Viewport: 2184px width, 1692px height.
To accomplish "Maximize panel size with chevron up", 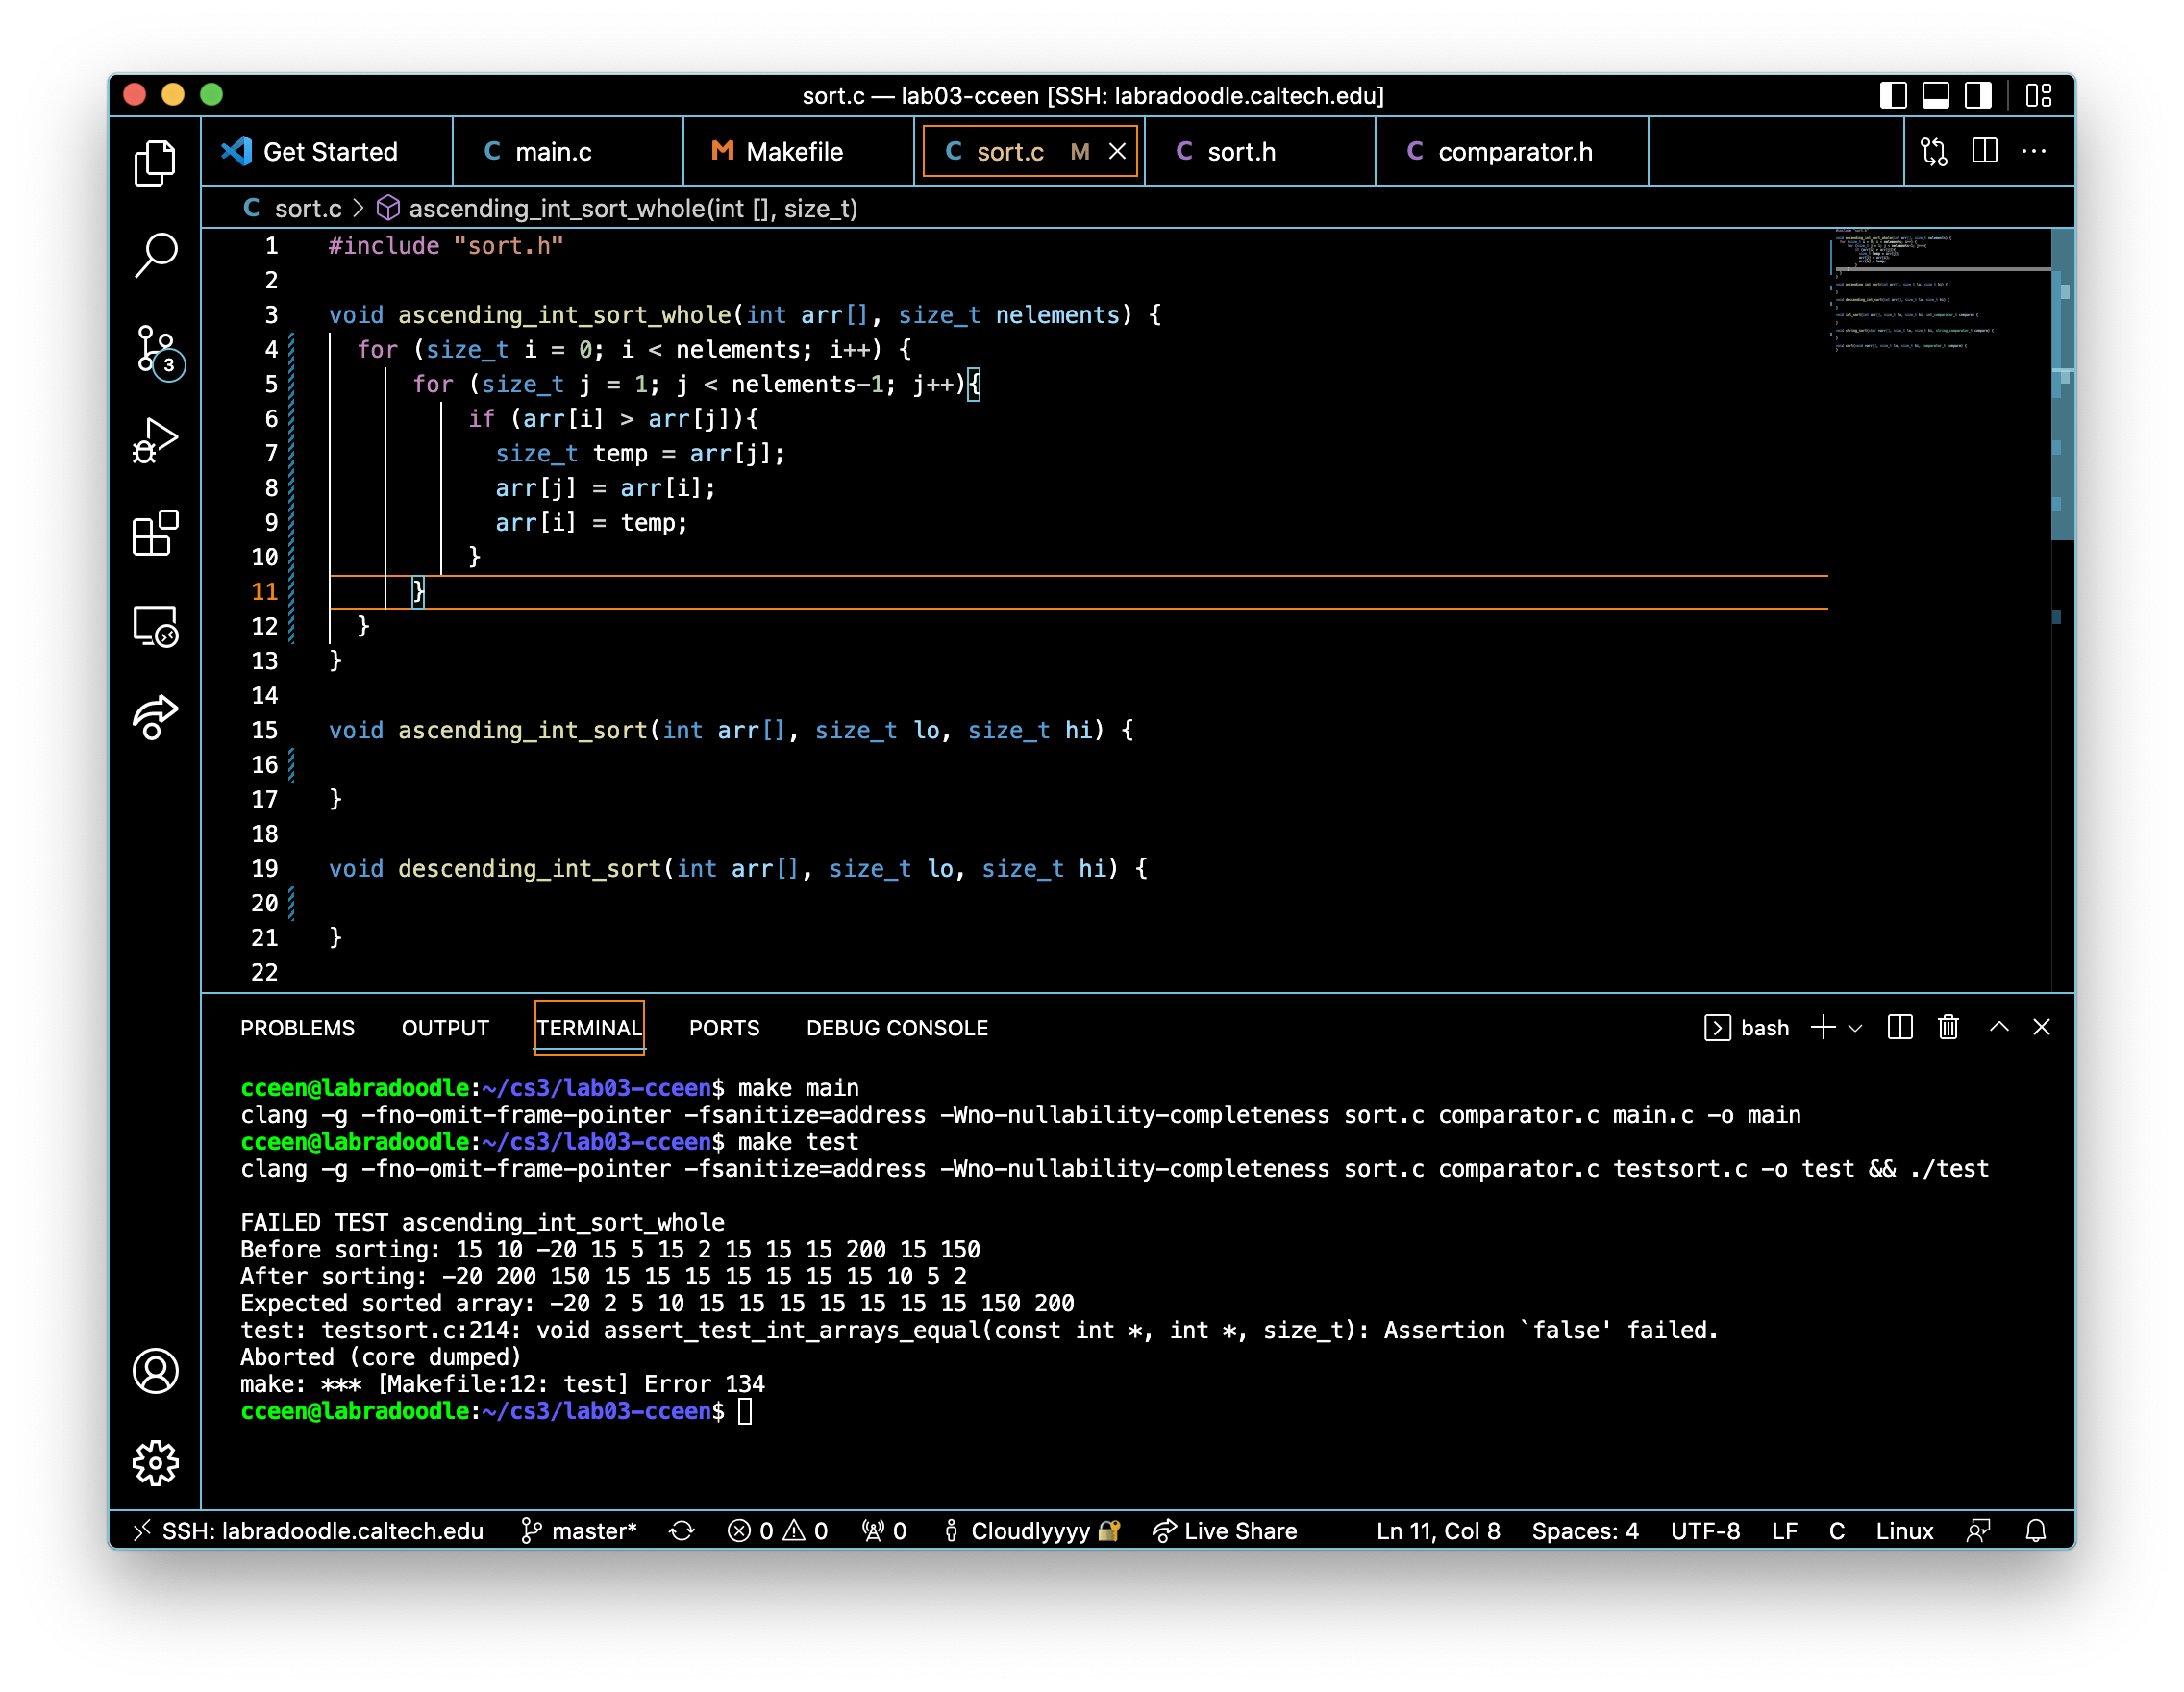I will [1999, 1027].
